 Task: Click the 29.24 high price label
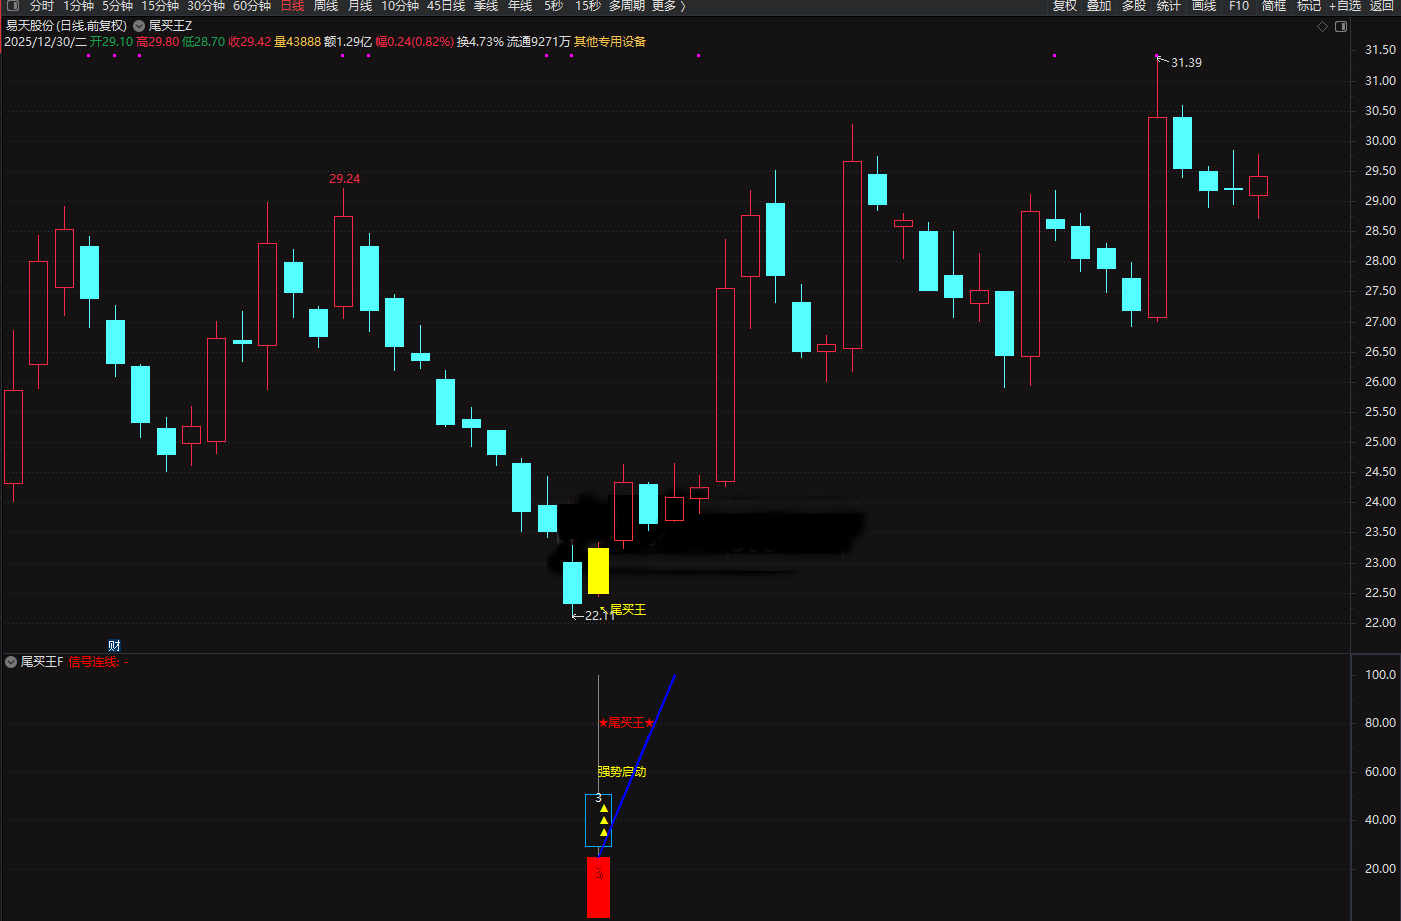[x=345, y=179]
